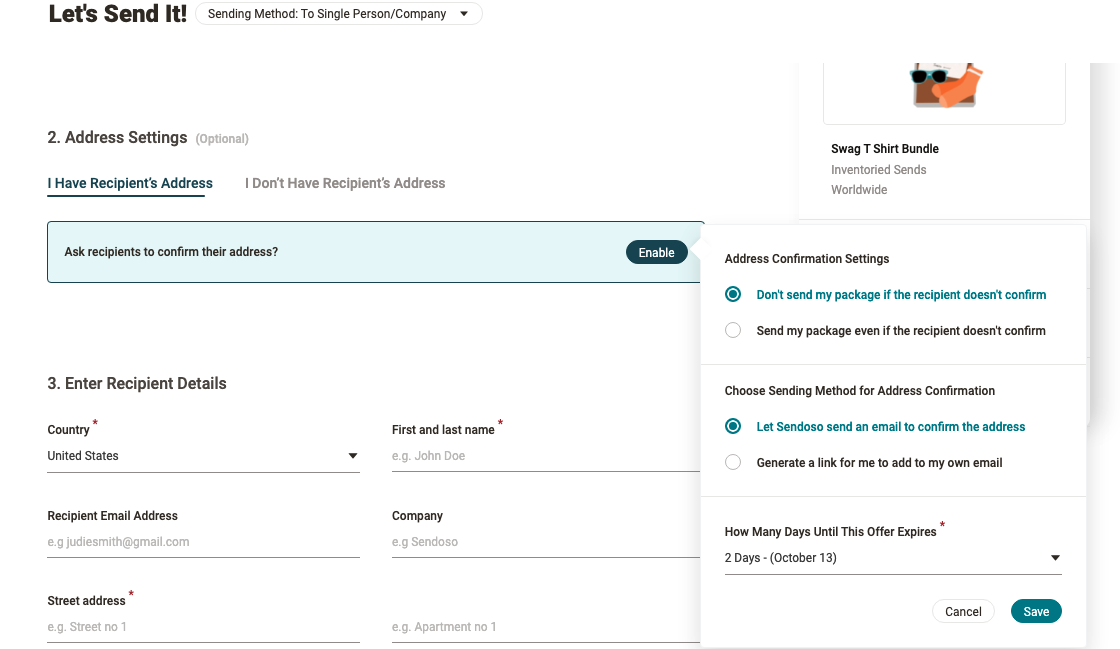The width and height of the screenshot is (1120, 649).
Task: Focus the Recipient Email Address field
Action: (x=203, y=542)
